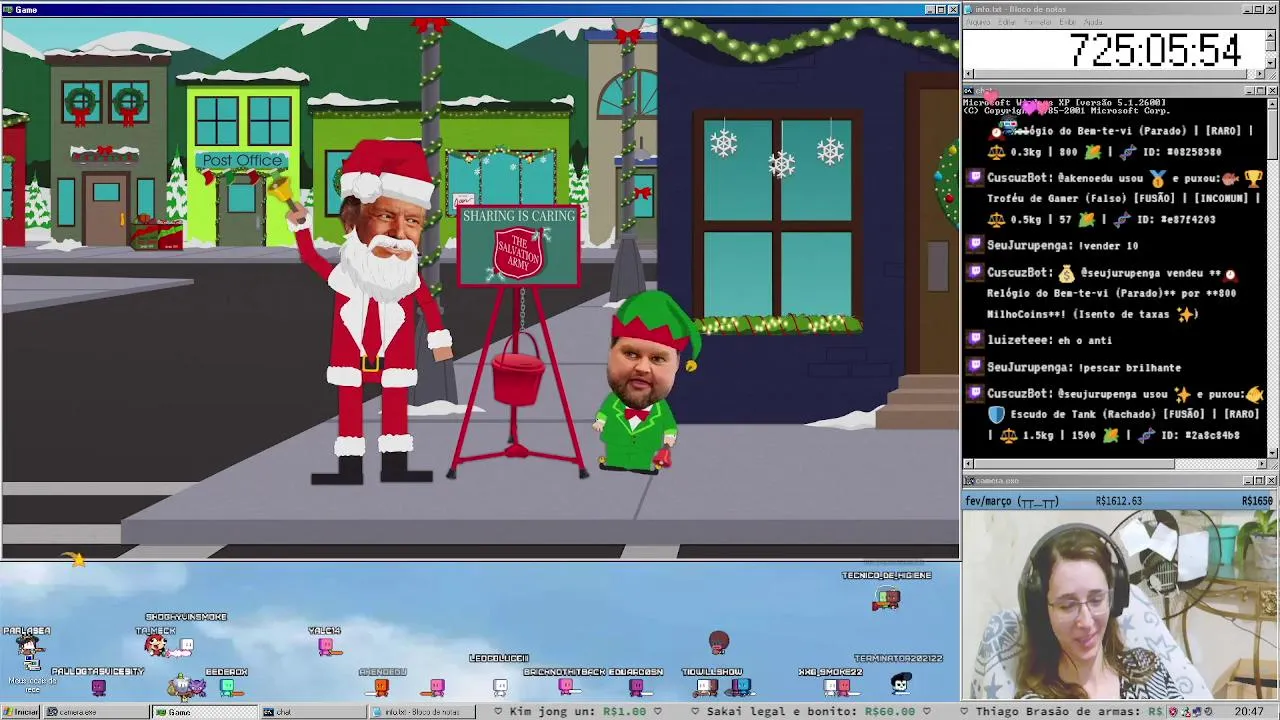Click the AKENOEDU orange avatar

tap(381, 687)
